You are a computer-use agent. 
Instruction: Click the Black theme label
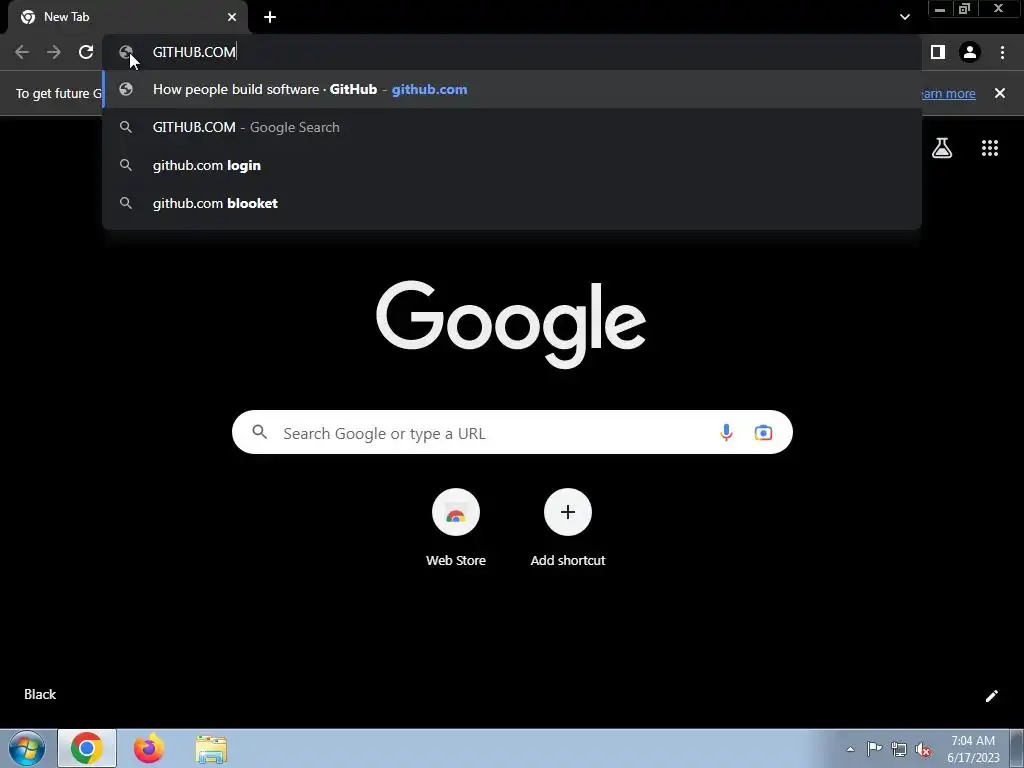(40, 694)
